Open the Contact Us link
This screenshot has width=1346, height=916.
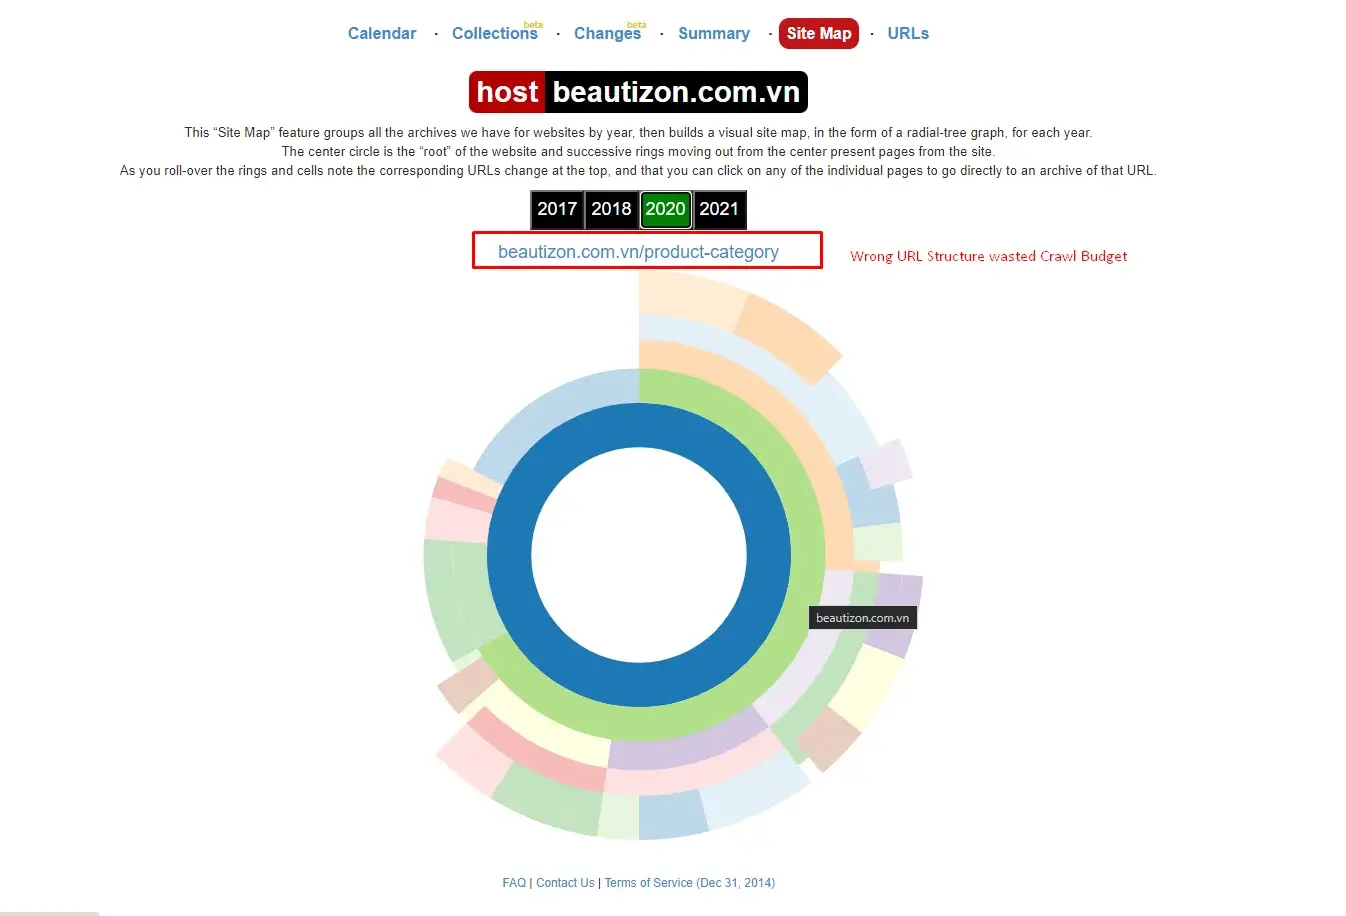click(x=565, y=883)
